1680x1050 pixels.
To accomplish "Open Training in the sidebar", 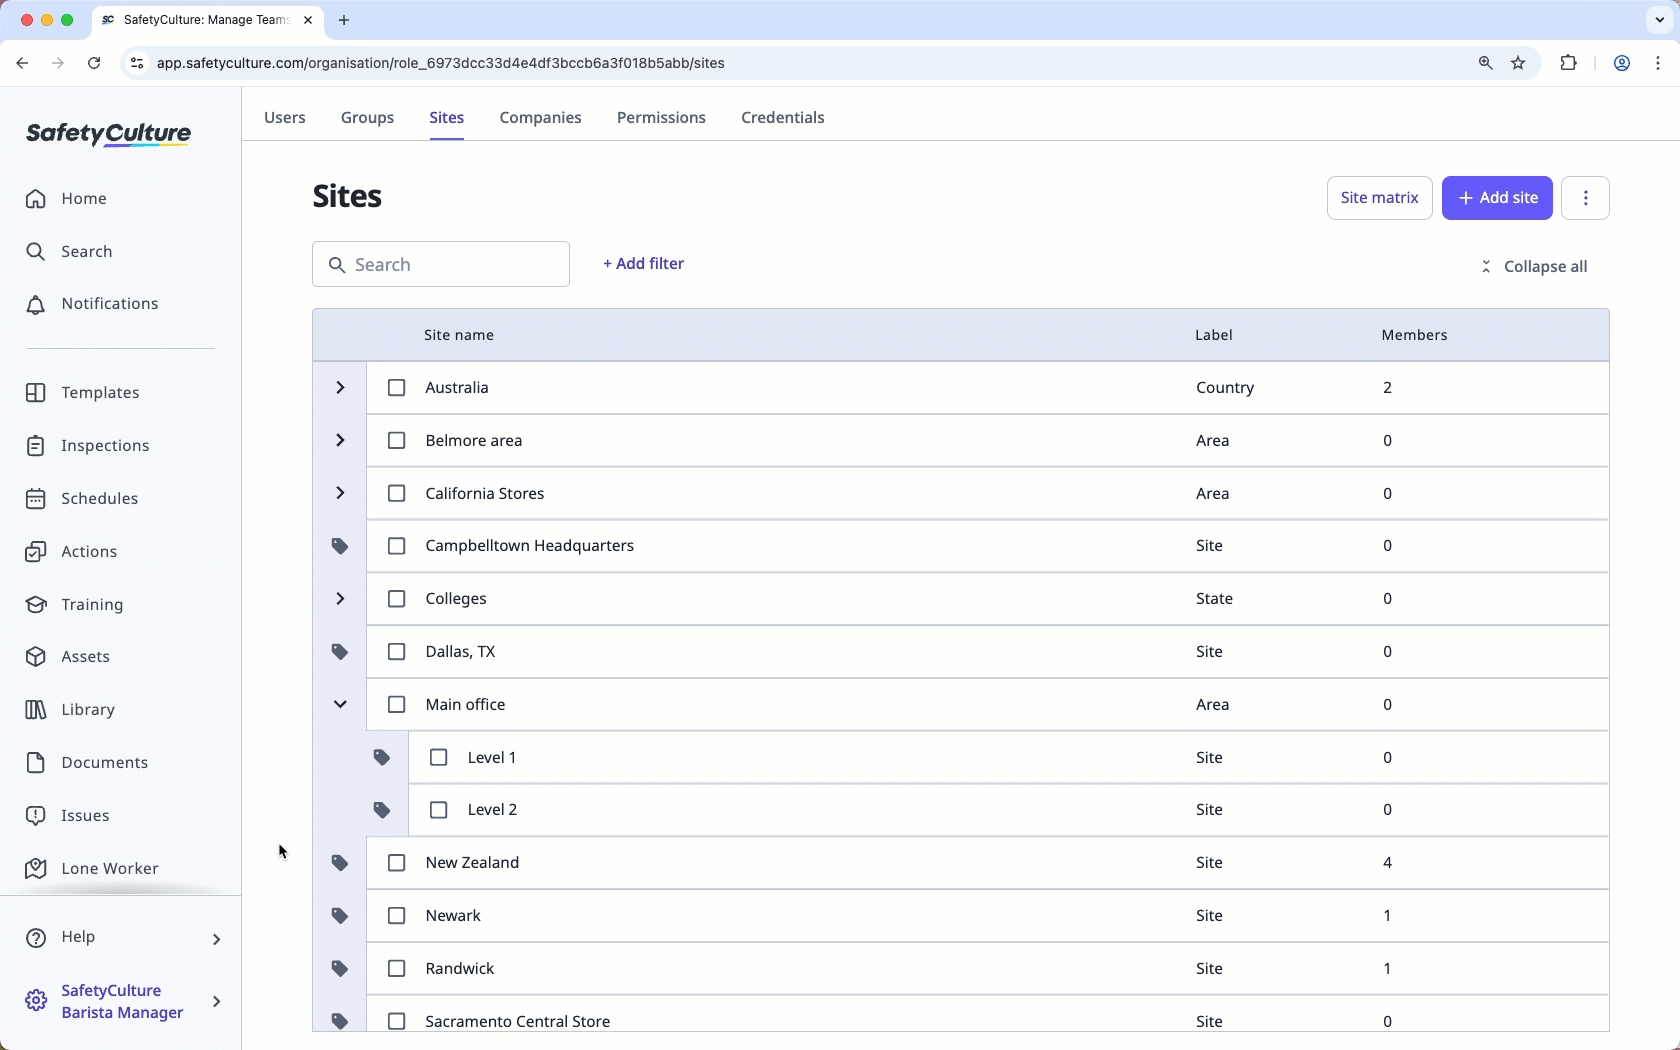I will tap(75, 604).
